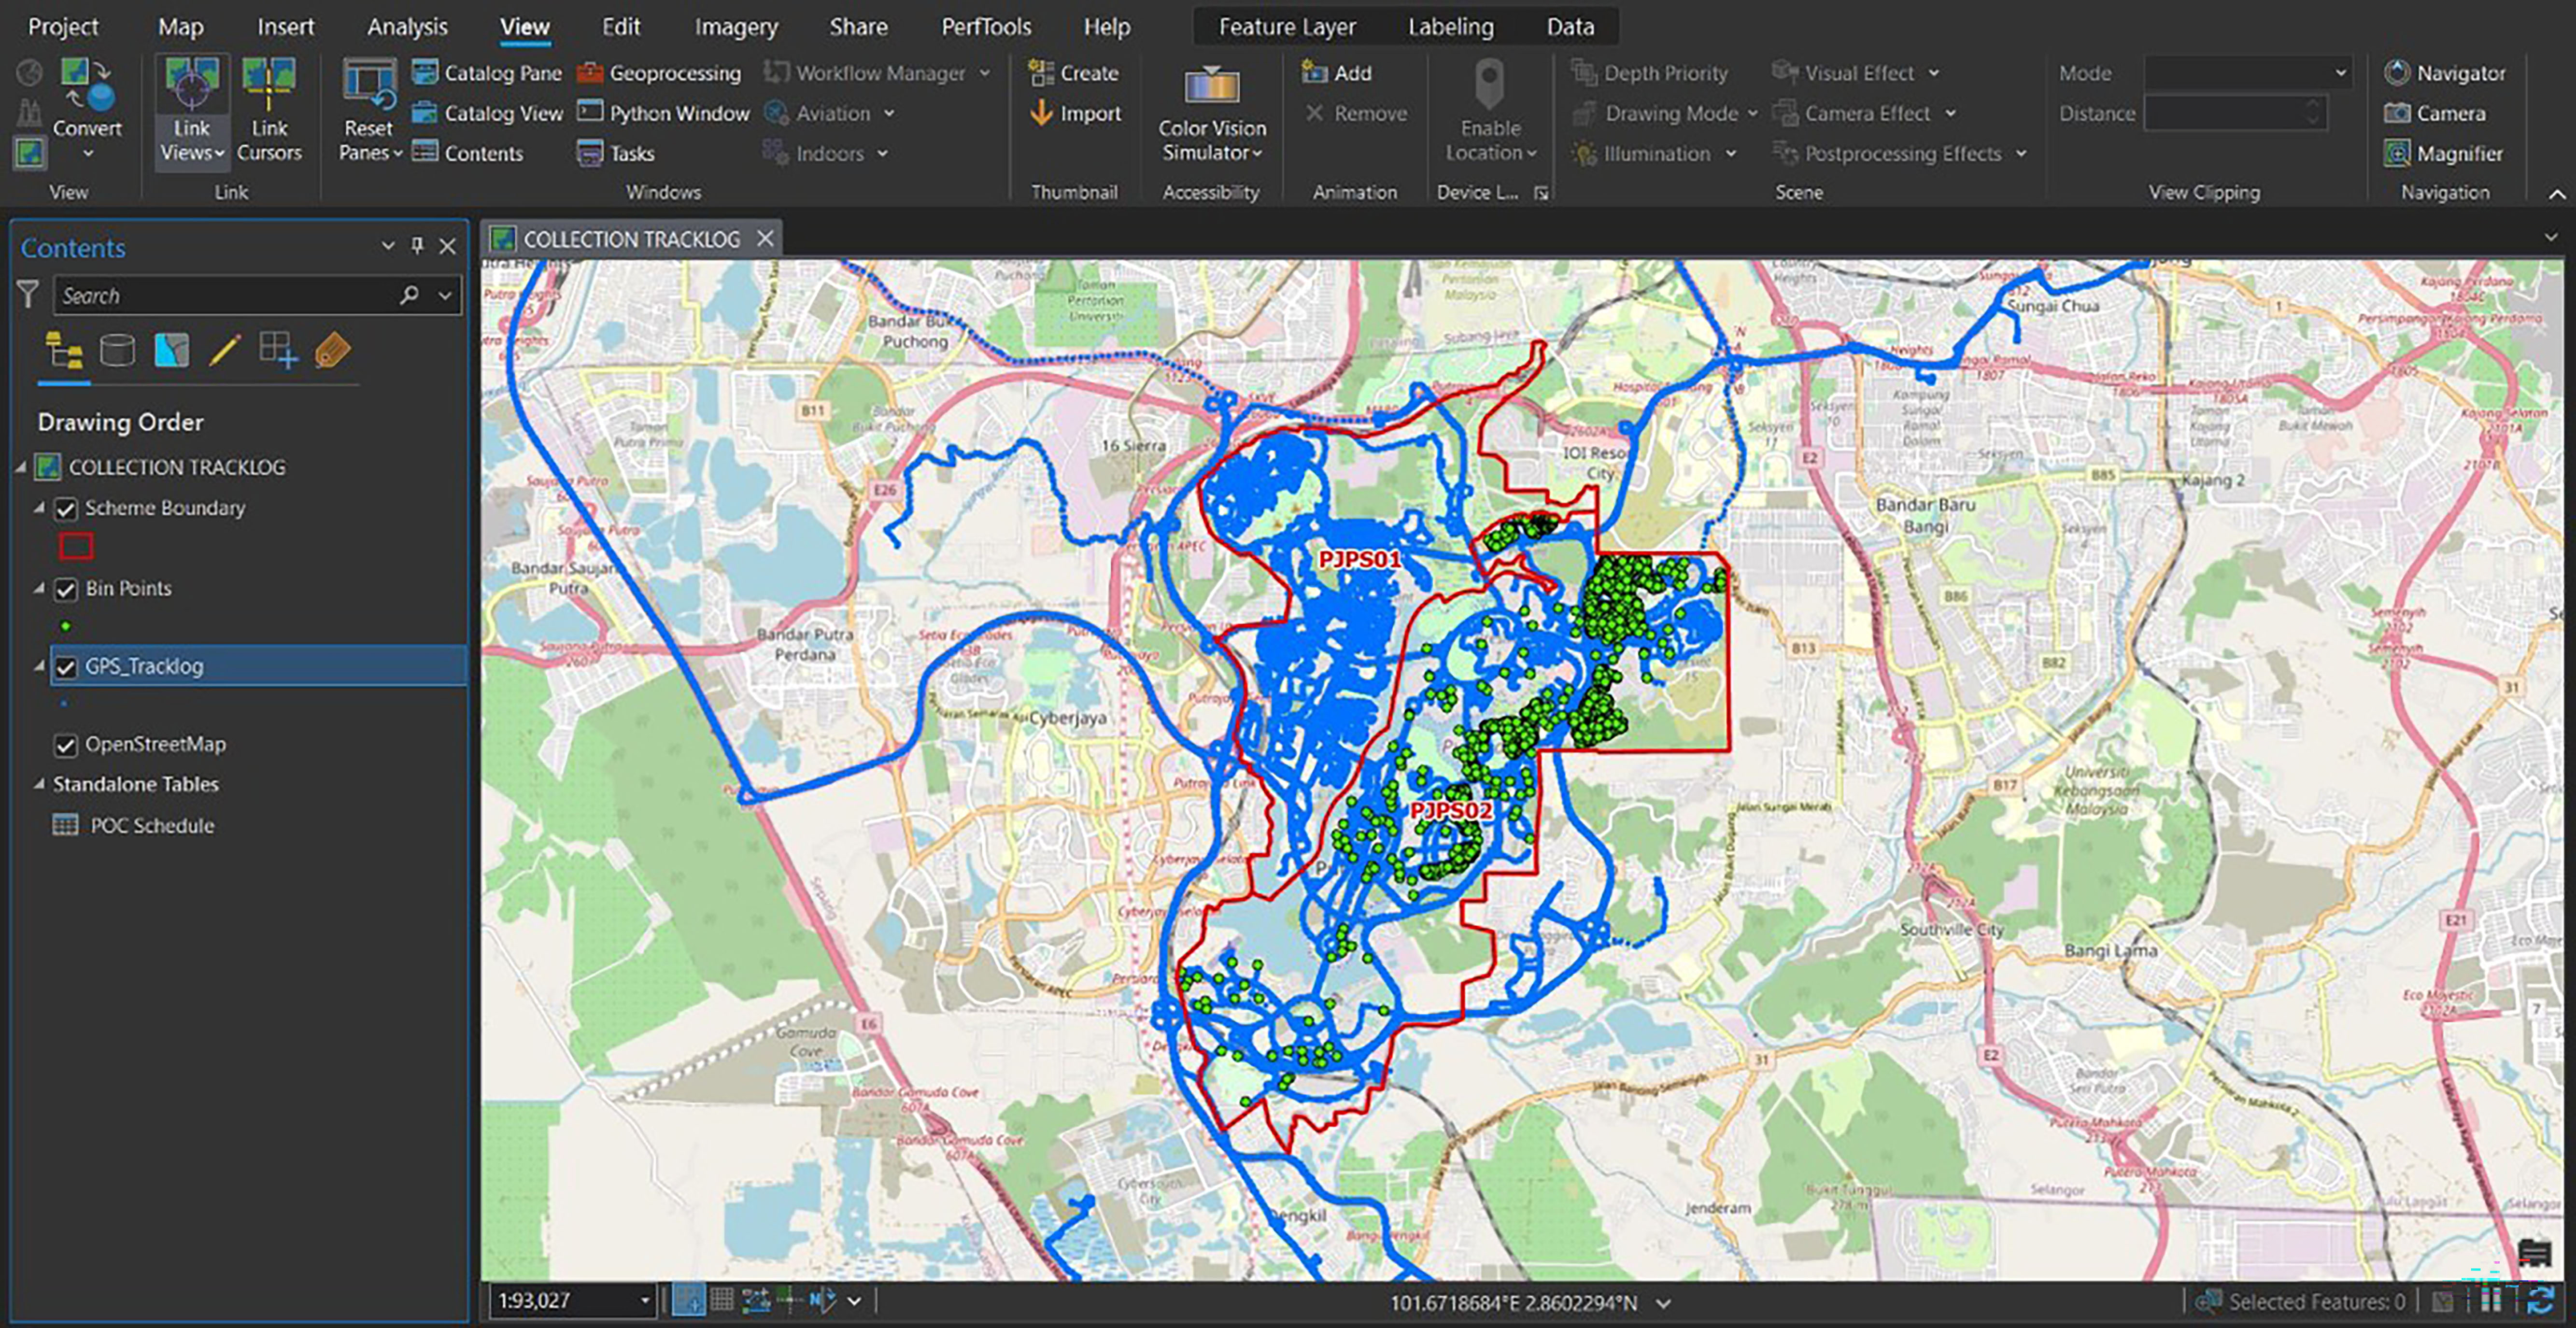Open the Geoprocessing pane
The image size is (2576, 1328).
coord(660,73)
